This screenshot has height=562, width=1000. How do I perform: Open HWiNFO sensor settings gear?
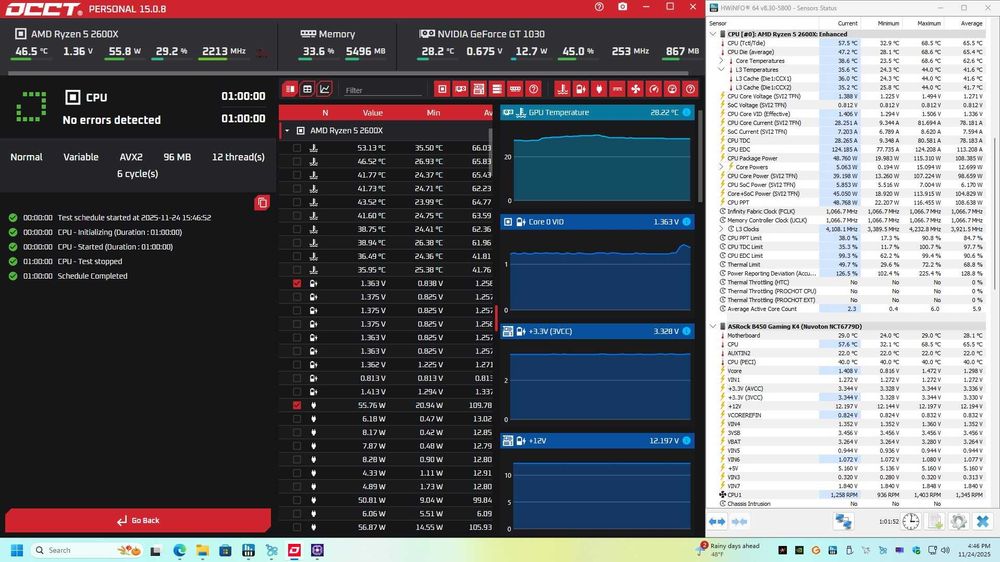tap(959, 521)
